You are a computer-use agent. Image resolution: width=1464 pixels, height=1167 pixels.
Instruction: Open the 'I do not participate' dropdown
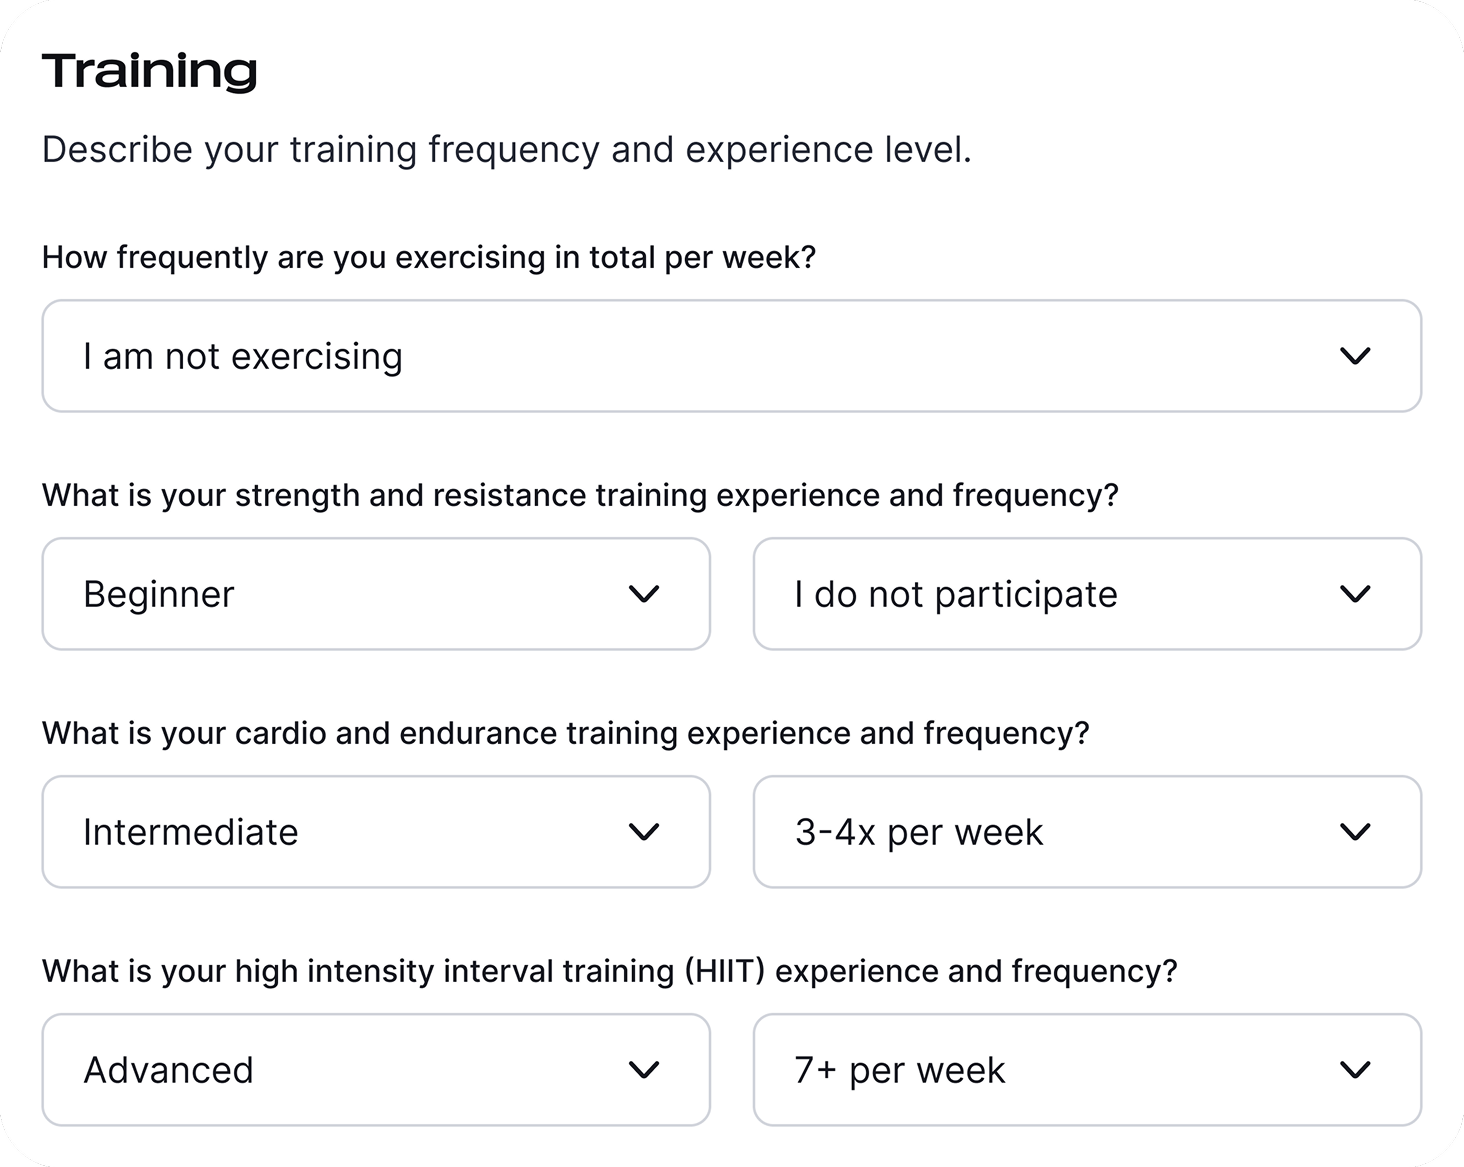click(x=1087, y=594)
